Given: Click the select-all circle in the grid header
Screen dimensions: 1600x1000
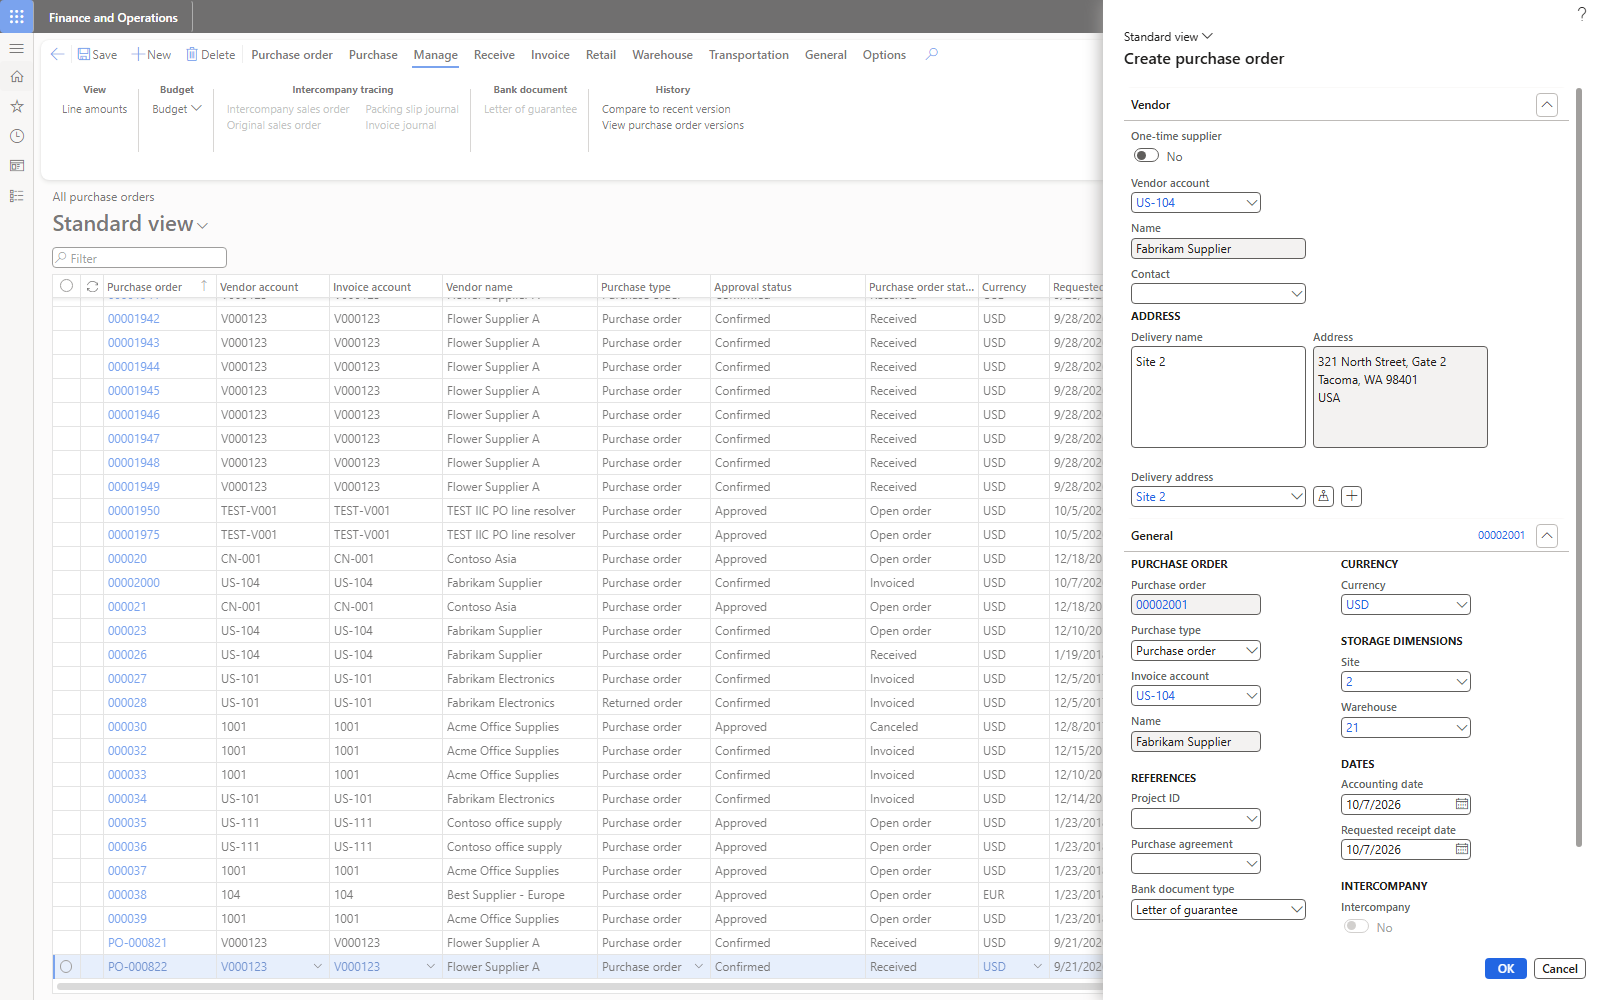Looking at the screenshot, I should click(x=66, y=286).
